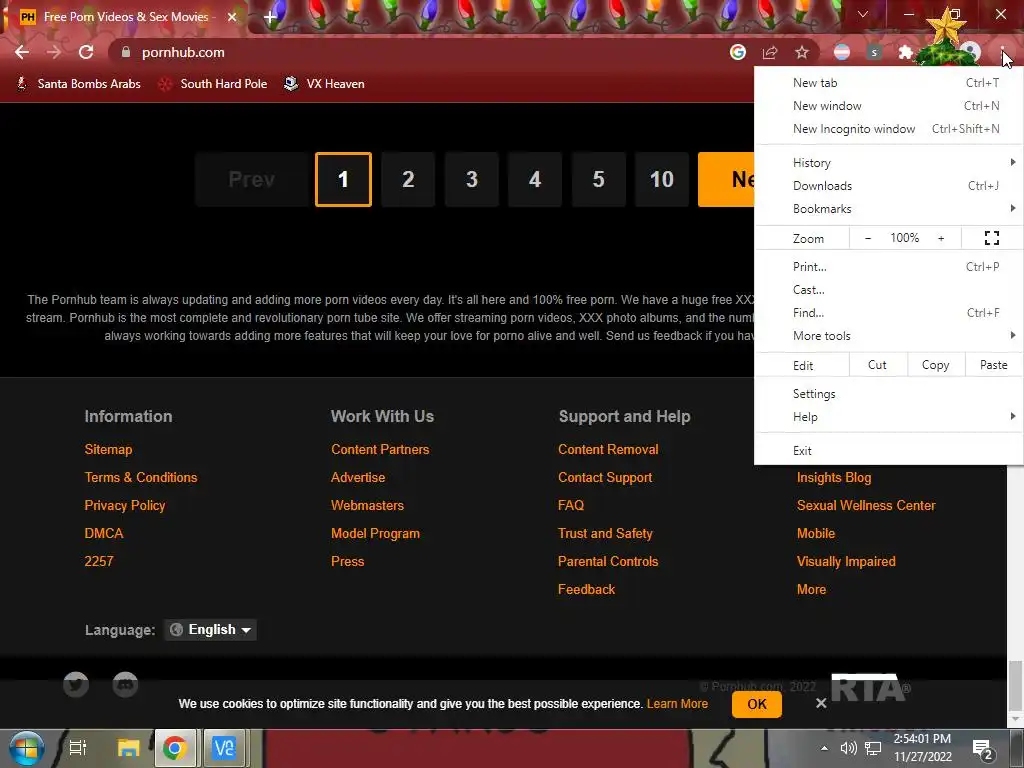The width and height of the screenshot is (1024, 768).
Task: Share this page using the share icon
Action: [x=770, y=52]
